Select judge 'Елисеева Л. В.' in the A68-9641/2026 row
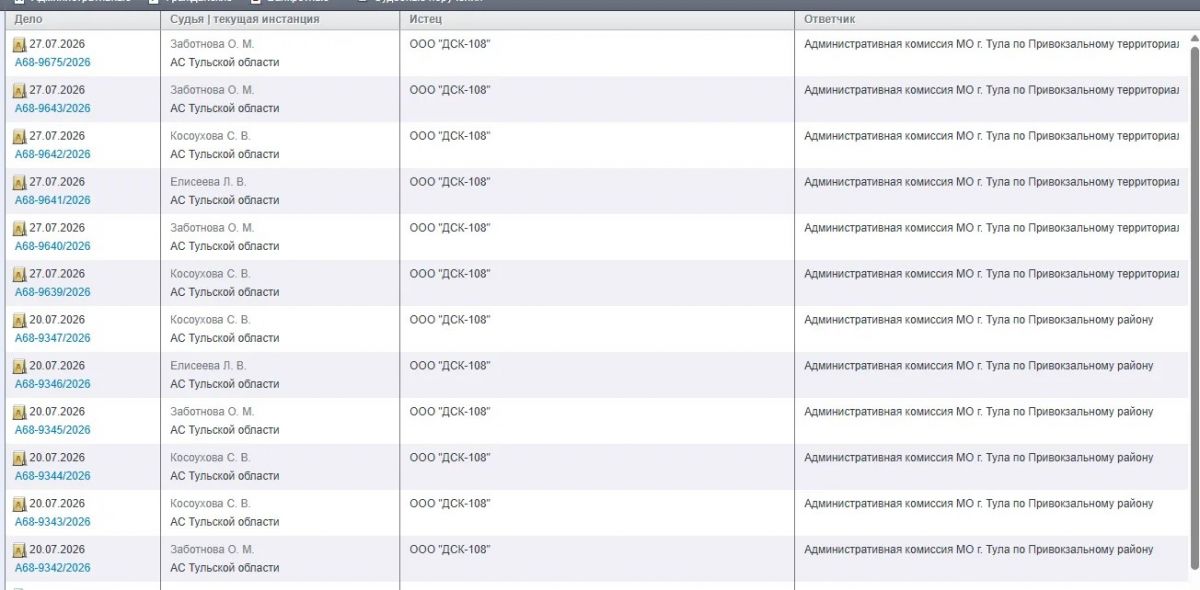This screenshot has height=590, width=1200. pos(208,182)
